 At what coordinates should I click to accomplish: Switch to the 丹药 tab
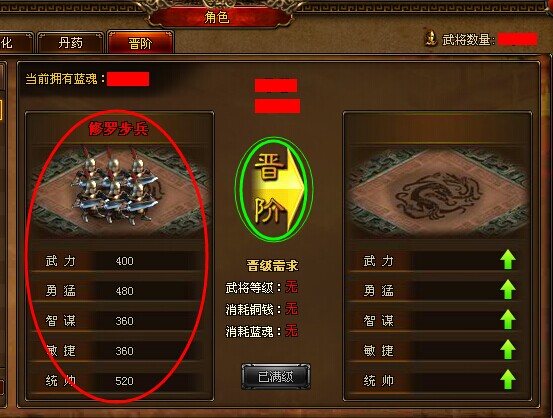70,43
